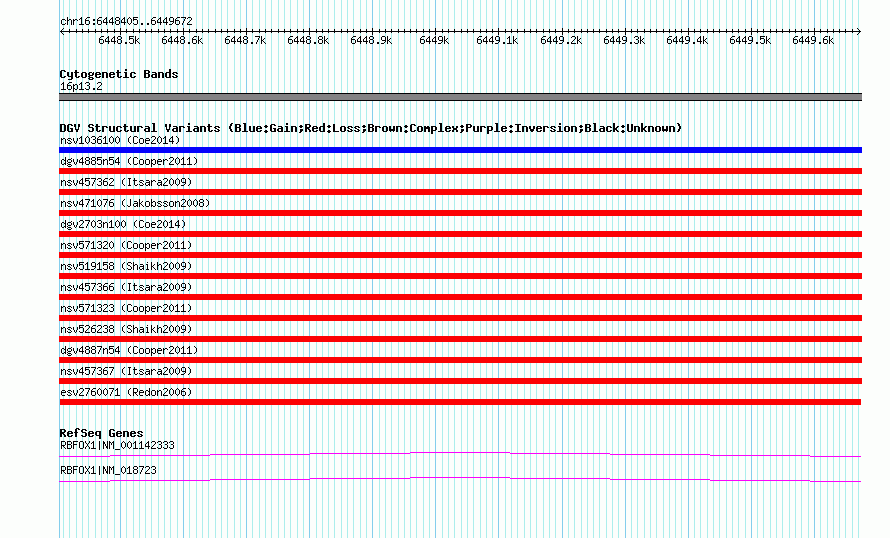This screenshot has width=890, height=538.
Task: Click the 6449.3k ruler tick label
Action: [624, 41]
